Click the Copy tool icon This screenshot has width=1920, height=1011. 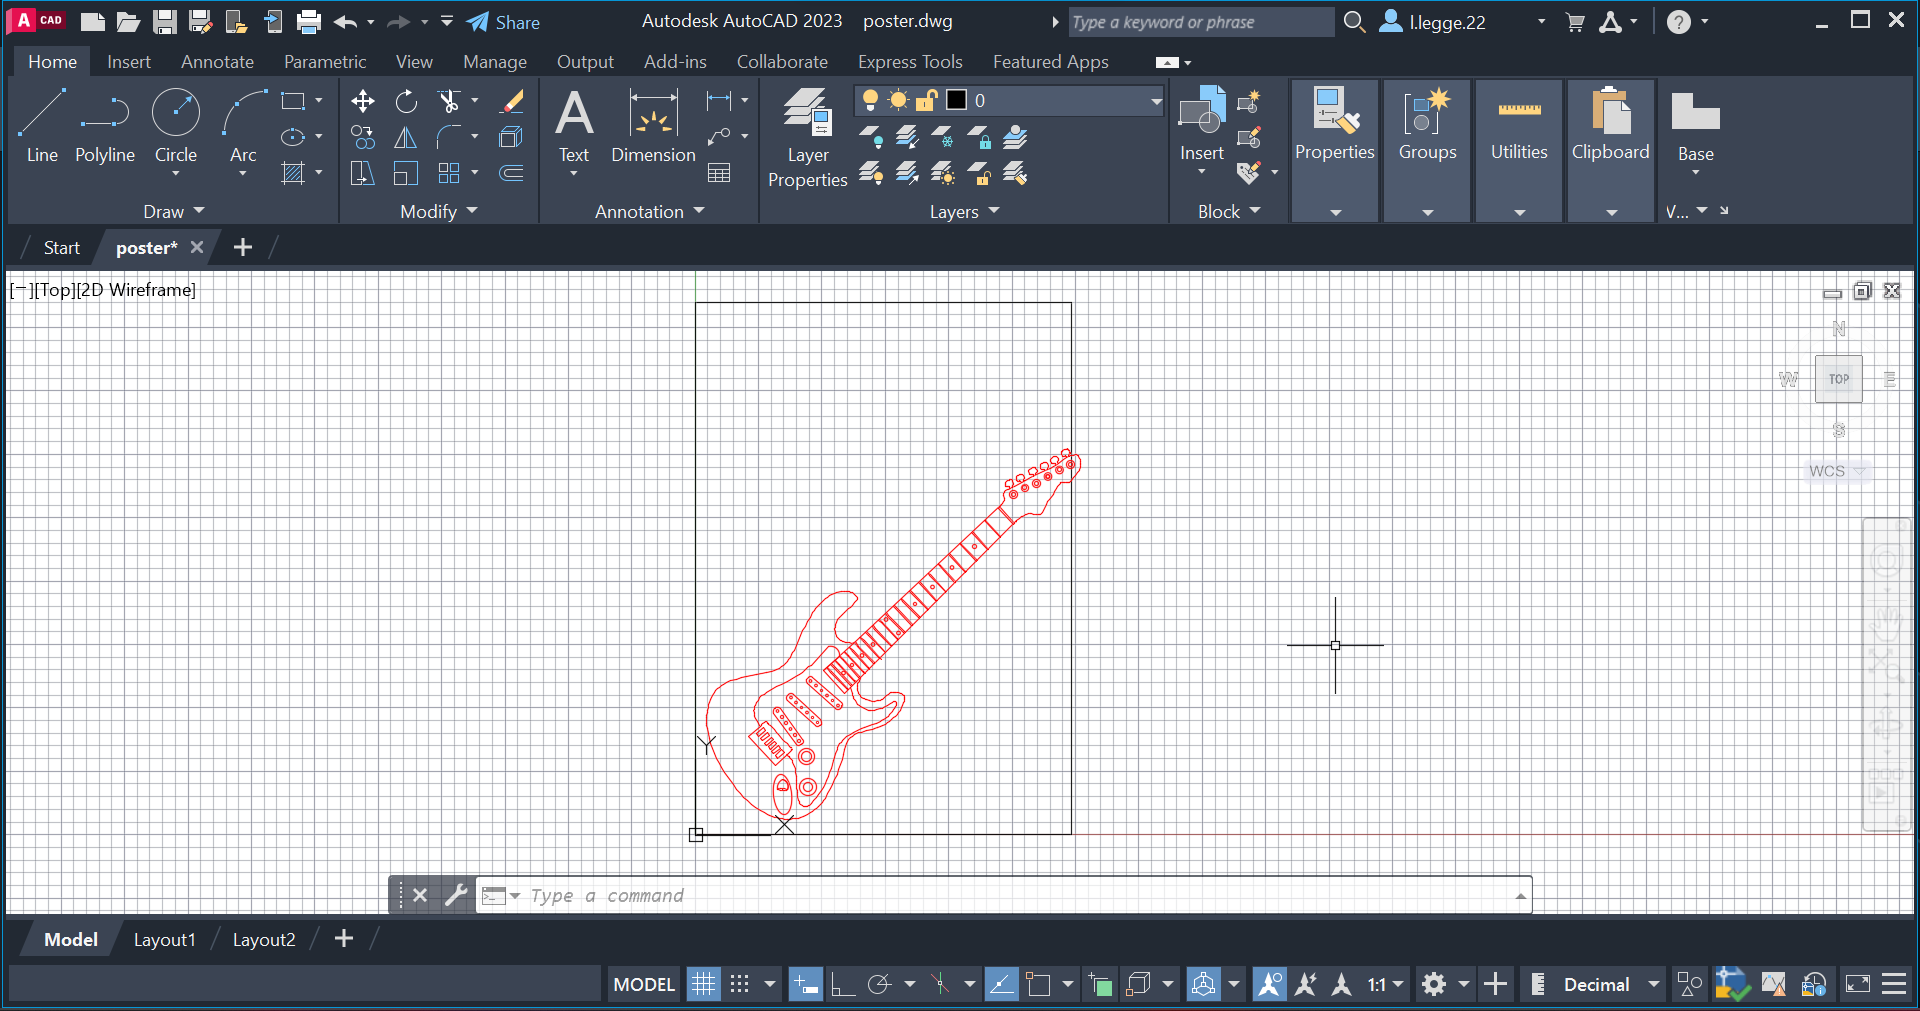(363, 137)
